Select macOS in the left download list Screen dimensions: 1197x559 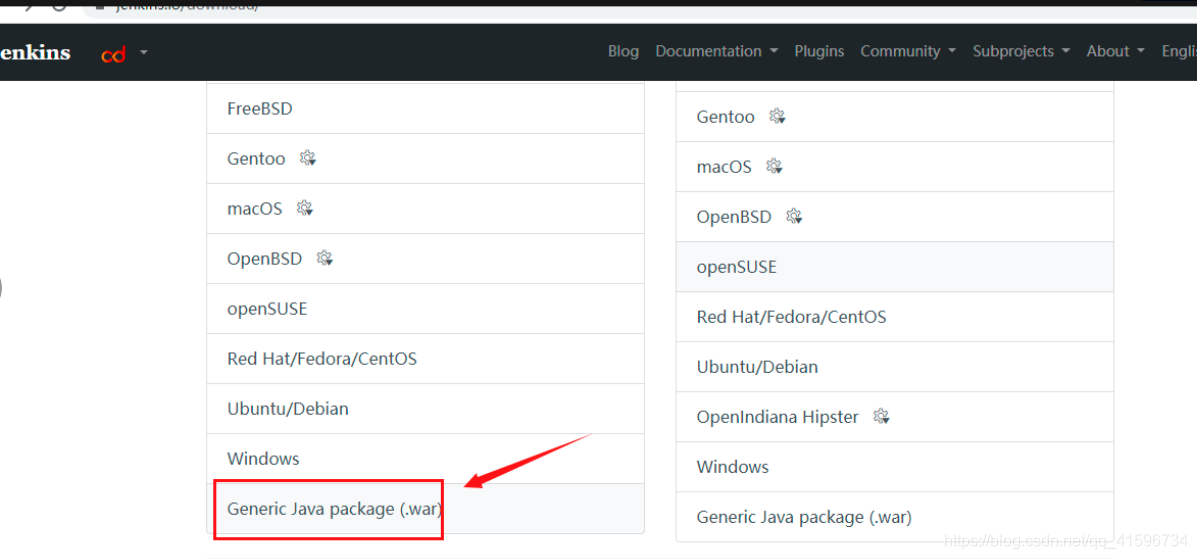425,208
